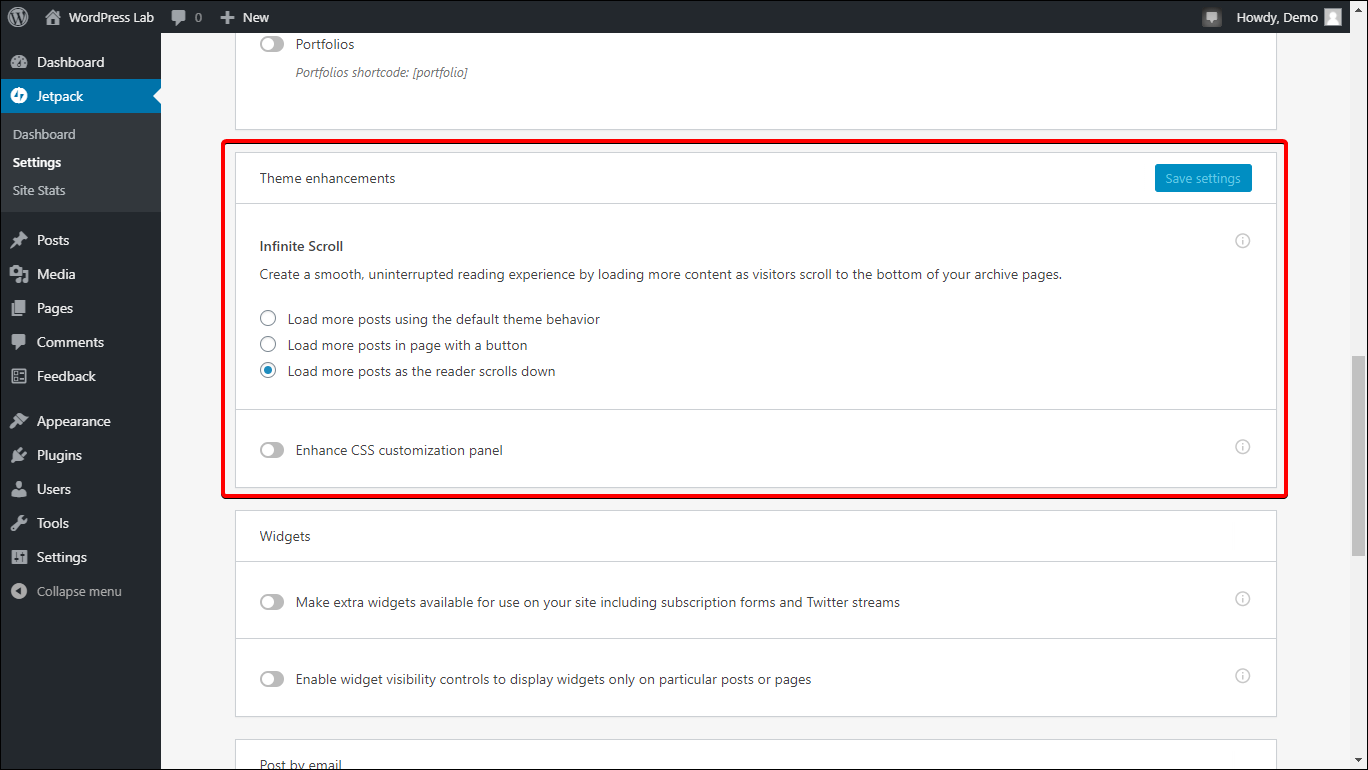Click the Media text in sidebar
Viewport: 1368px width, 770px height.
(56, 274)
